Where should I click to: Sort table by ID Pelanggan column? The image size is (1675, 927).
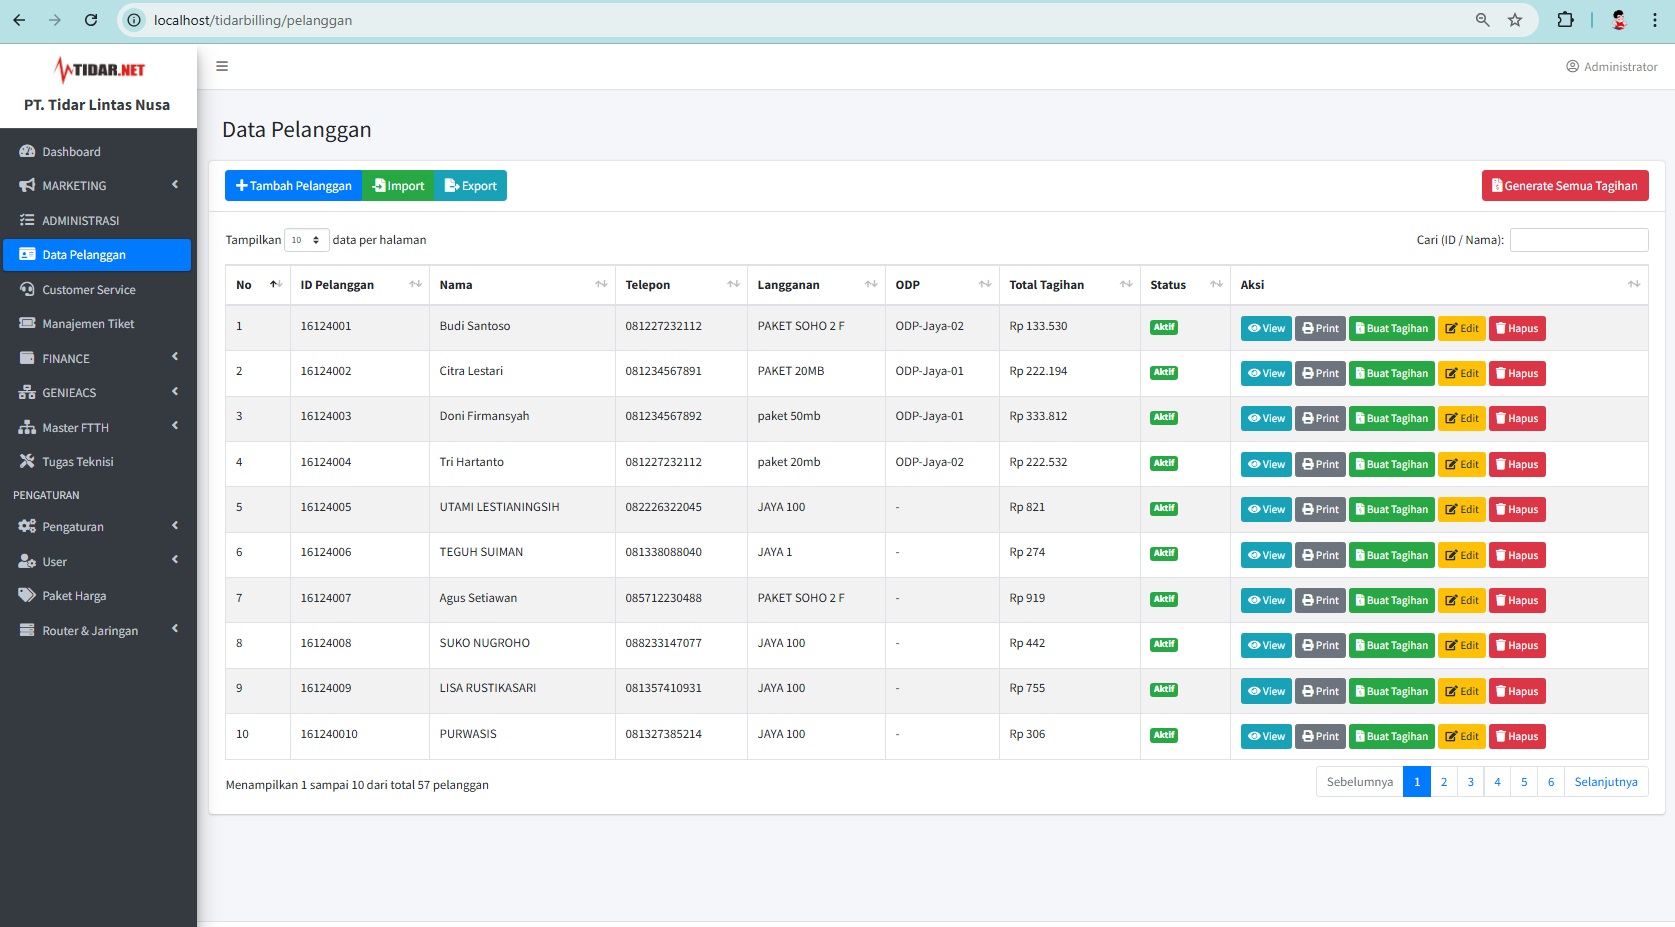360,285
